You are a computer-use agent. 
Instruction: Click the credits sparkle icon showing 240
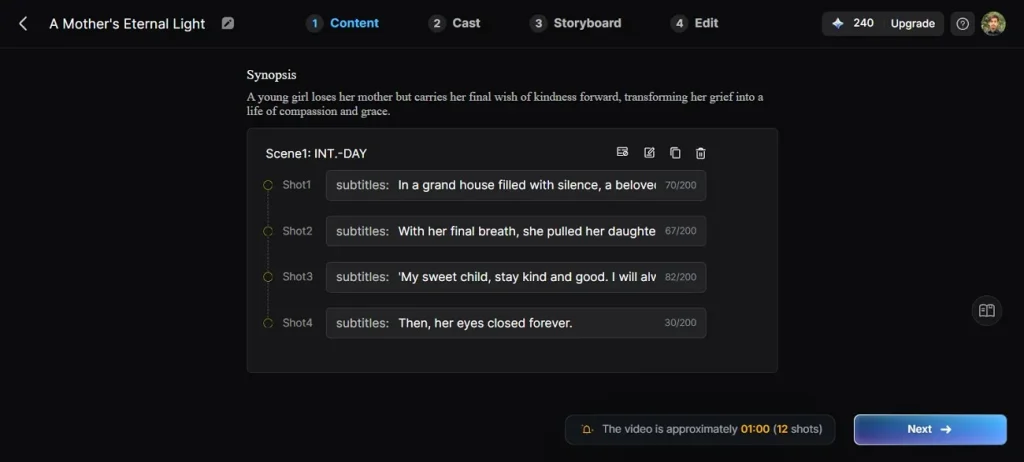838,24
